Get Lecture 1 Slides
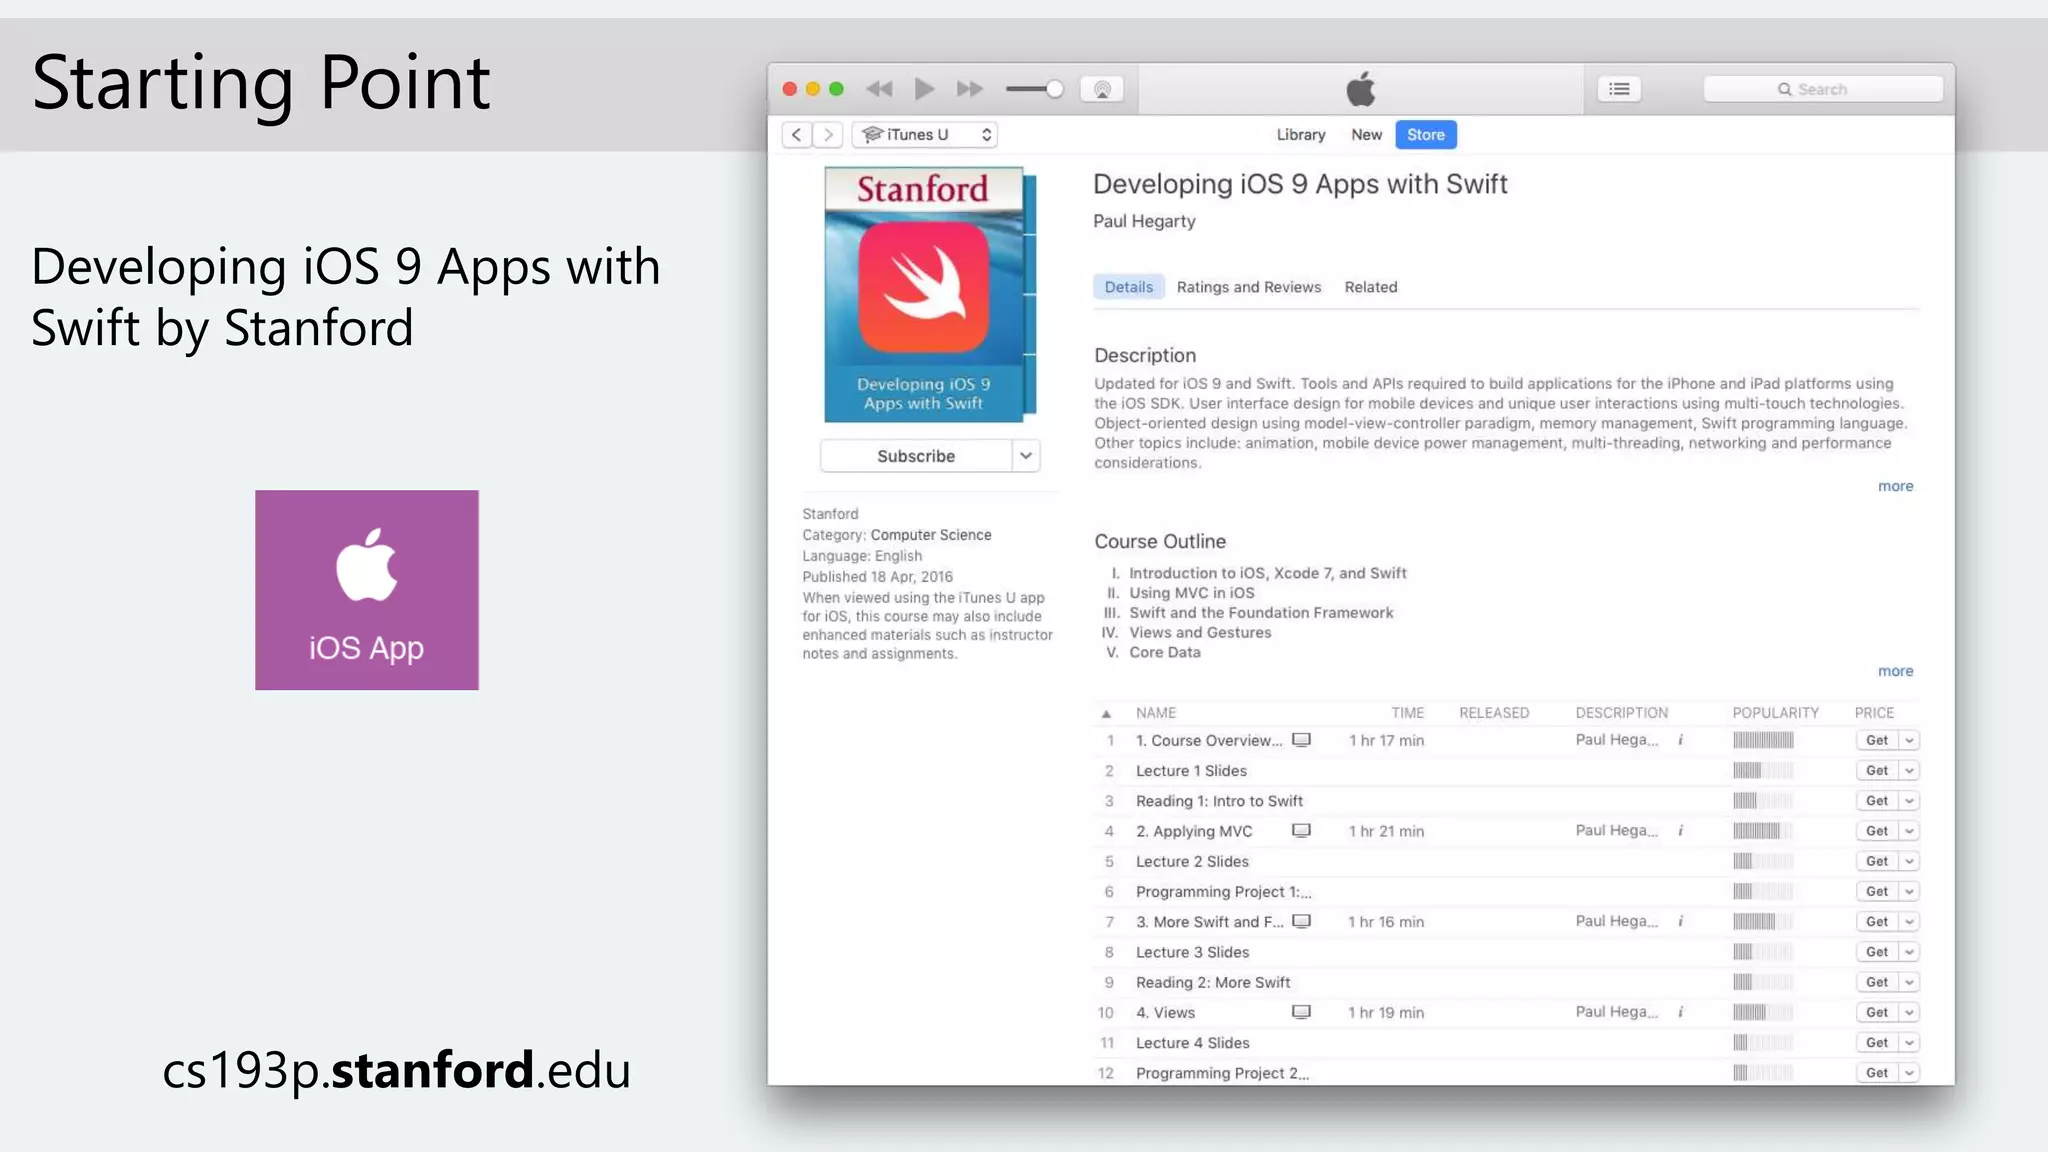The width and height of the screenshot is (2048, 1152). (x=1877, y=770)
